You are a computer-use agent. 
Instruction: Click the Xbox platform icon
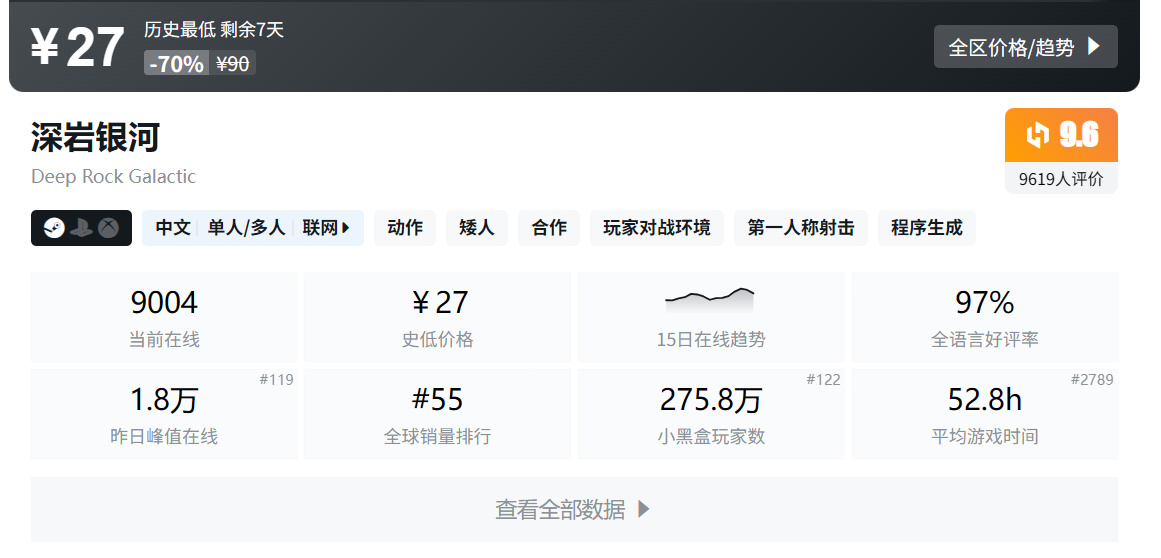click(109, 228)
